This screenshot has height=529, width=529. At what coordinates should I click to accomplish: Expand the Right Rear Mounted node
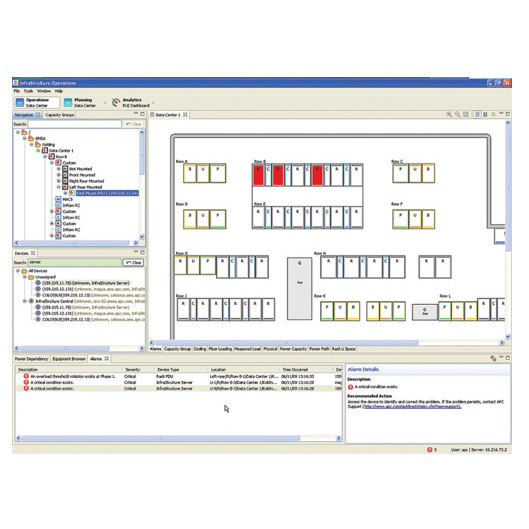coord(58,181)
